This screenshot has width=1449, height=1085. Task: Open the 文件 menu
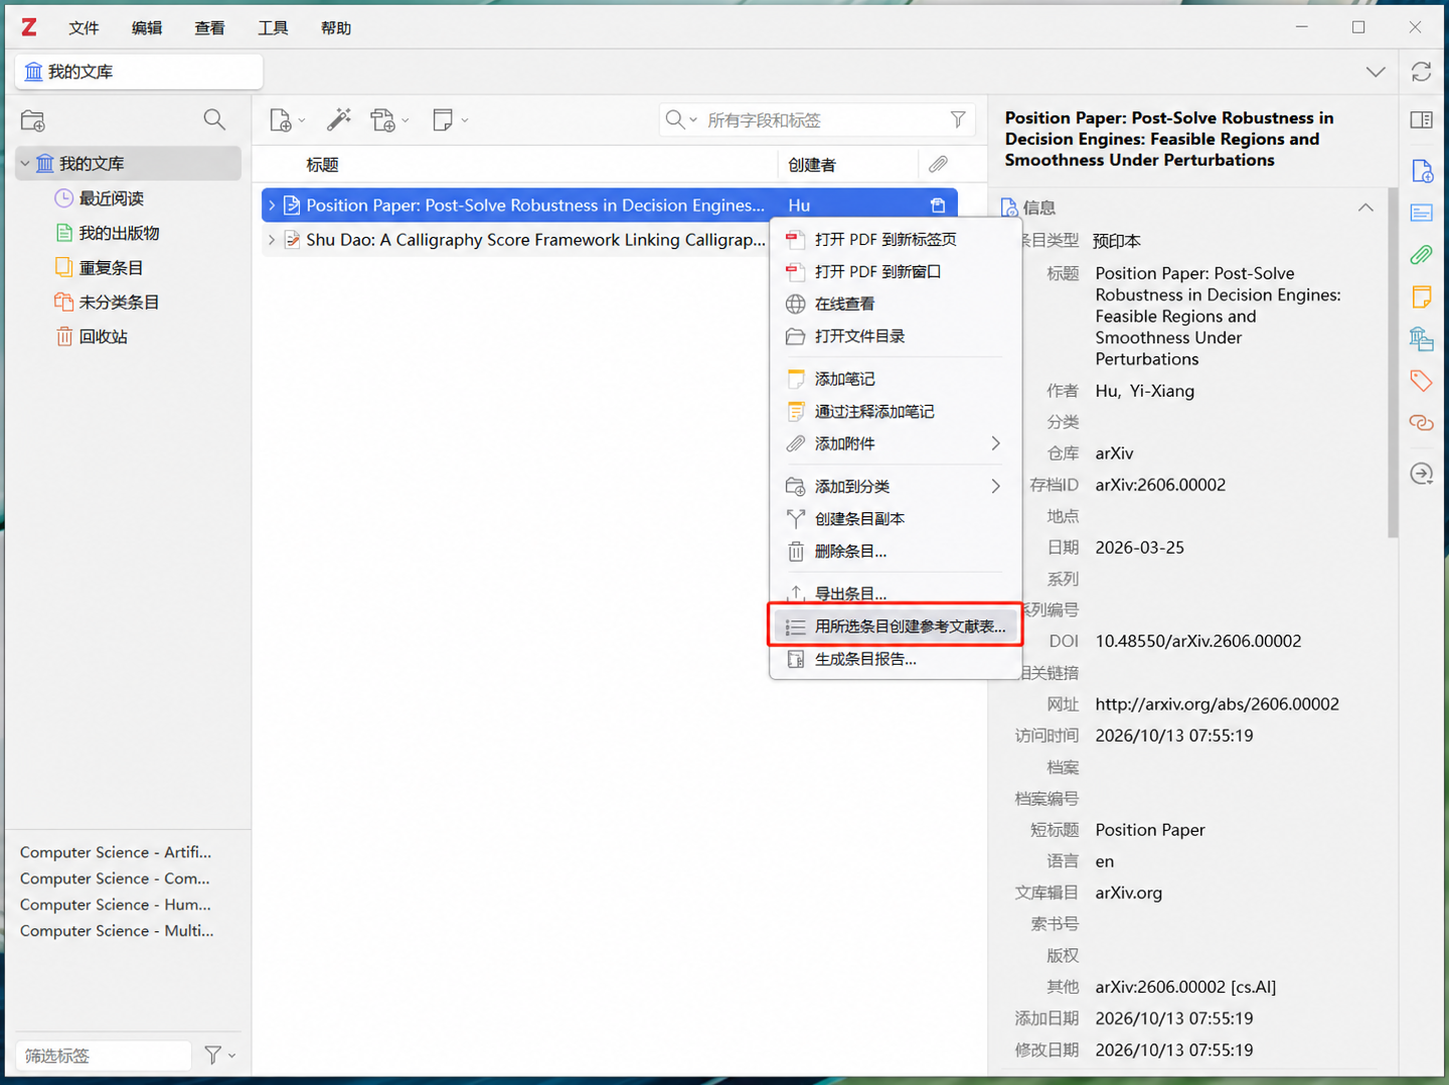(x=84, y=28)
